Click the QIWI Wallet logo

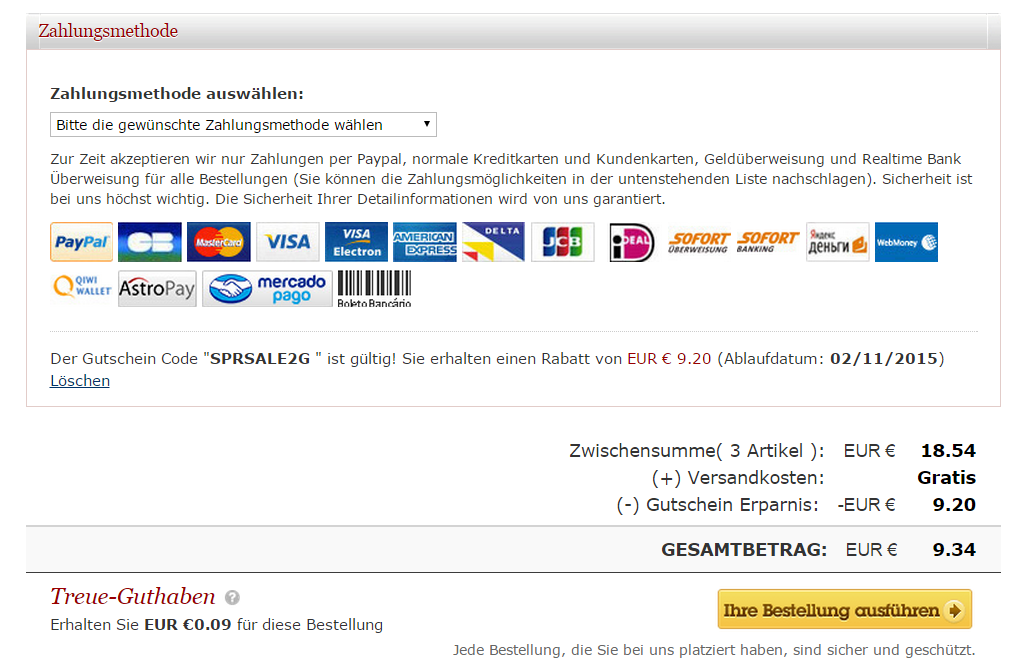pos(82,286)
